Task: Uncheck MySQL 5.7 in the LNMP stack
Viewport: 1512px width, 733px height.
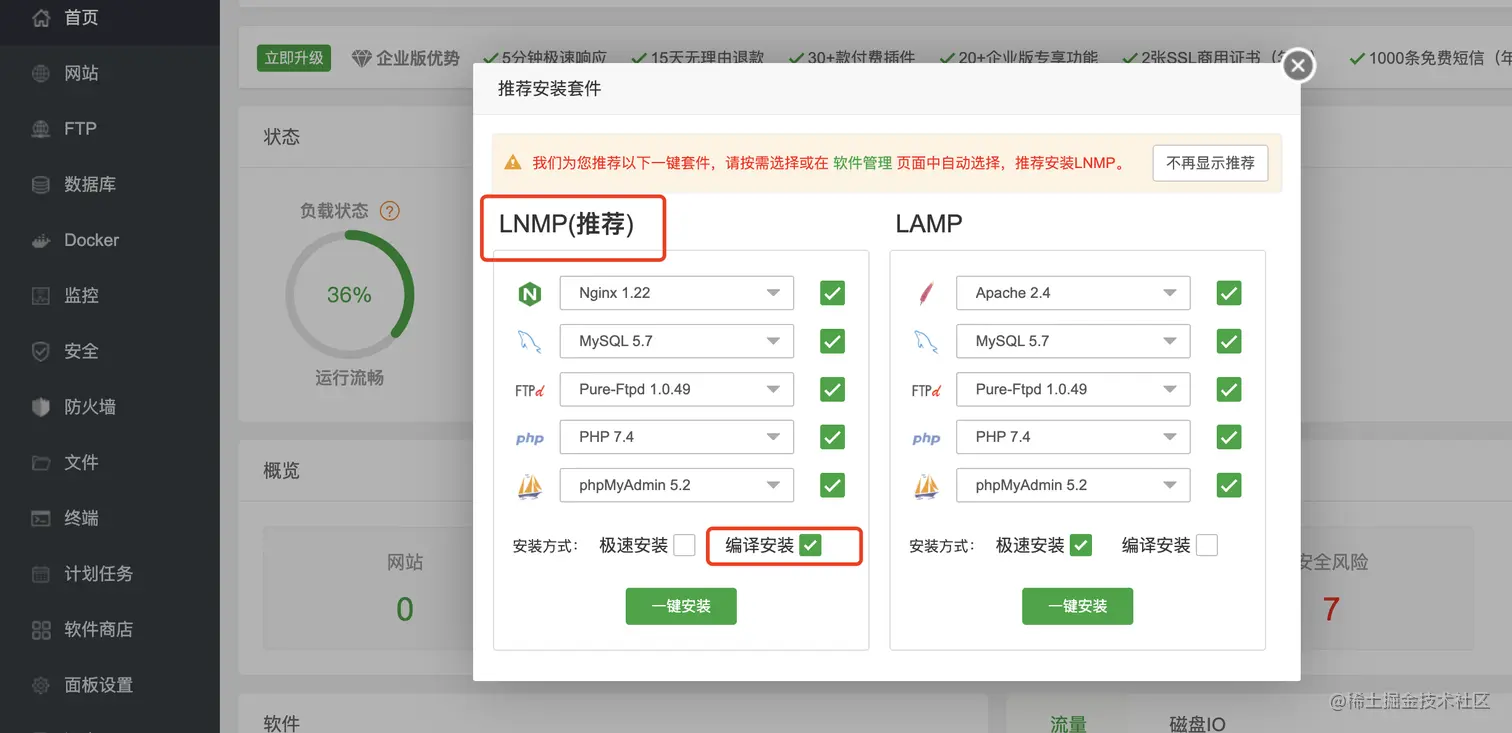Action: [x=831, y=341]
